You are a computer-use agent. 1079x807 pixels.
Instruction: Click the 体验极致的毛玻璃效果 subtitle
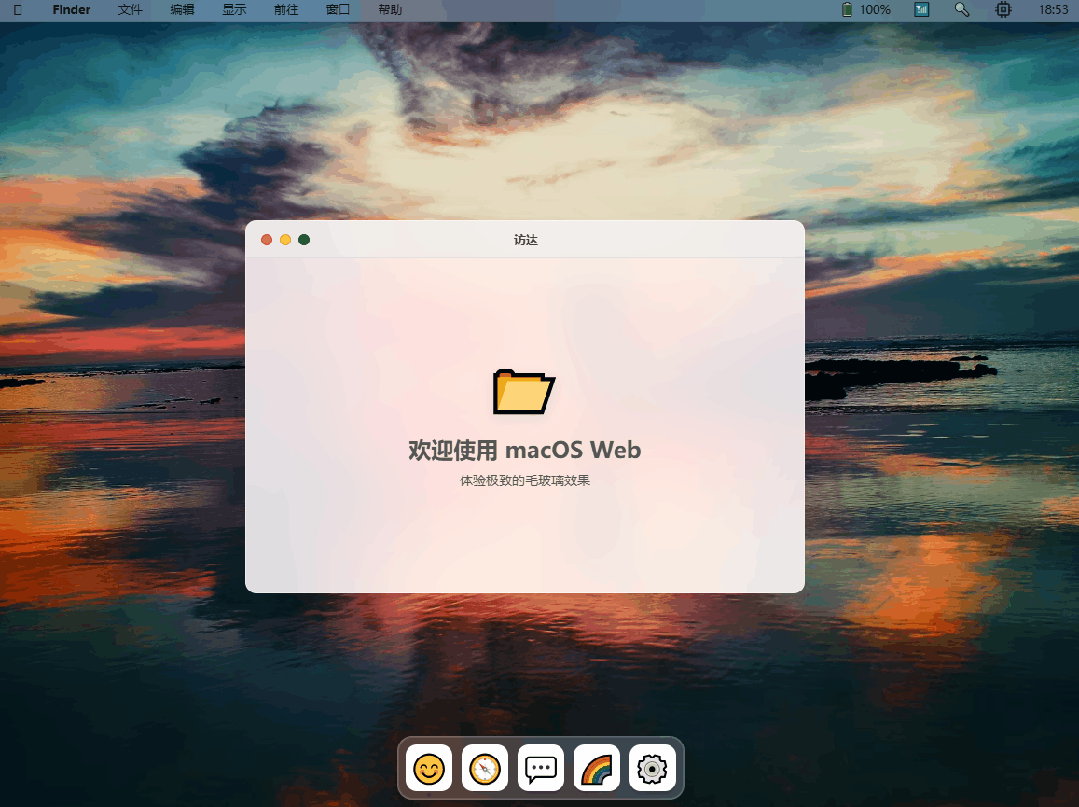pos(524,480)
